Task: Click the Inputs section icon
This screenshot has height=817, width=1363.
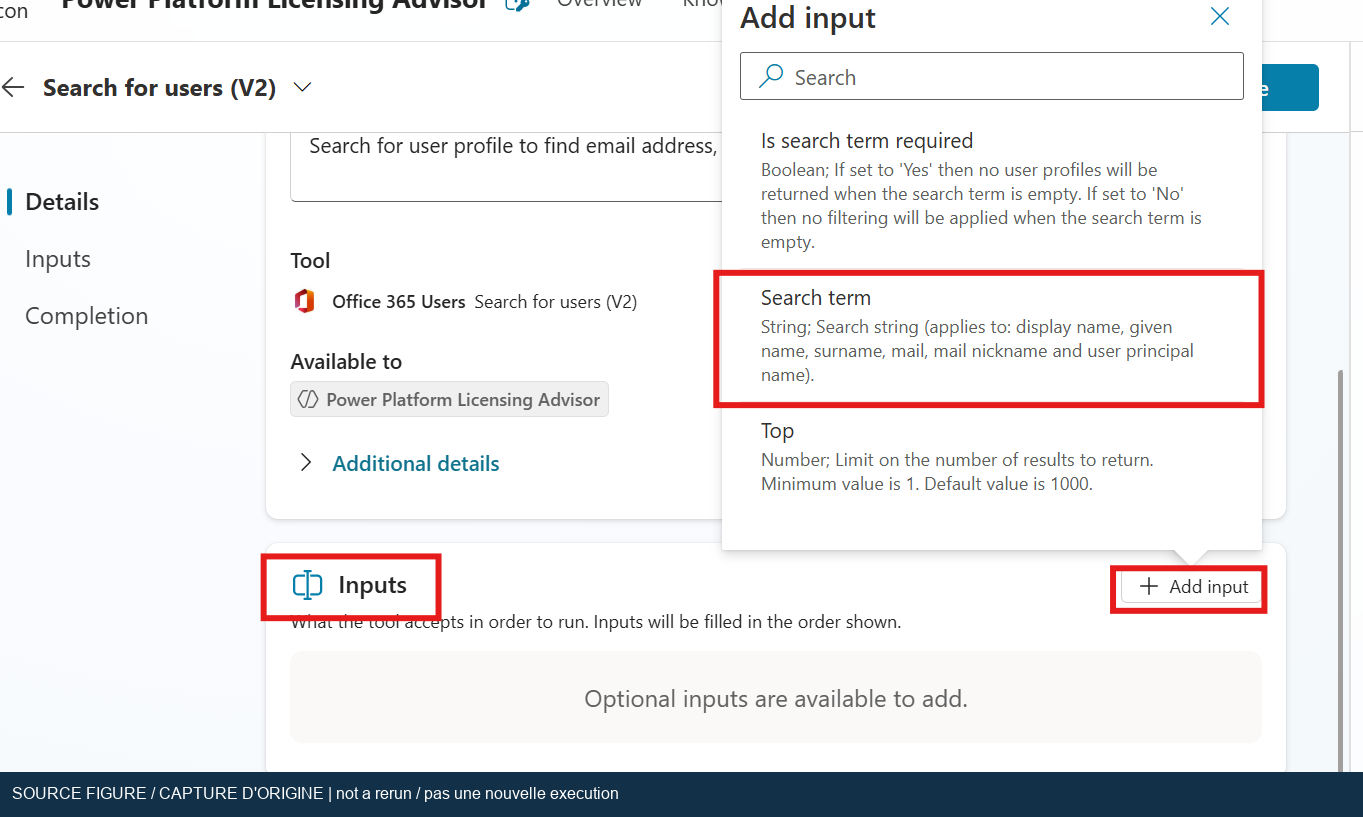Action: [307, 585]
